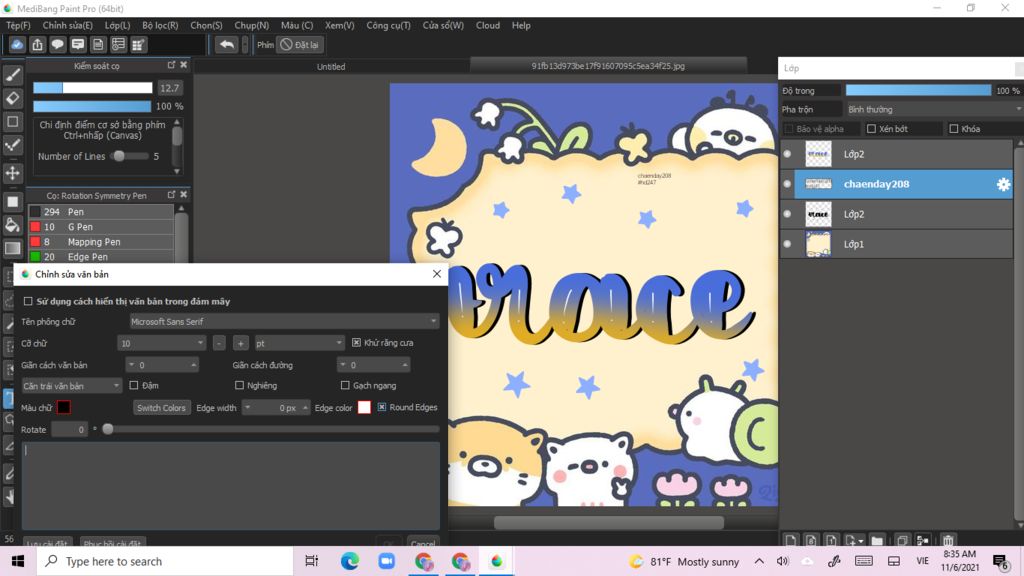The height and width of the screenshot is (576, 1024).
Task: Click the speech bubble toolbar icon
Action: [x=57, y=44]
